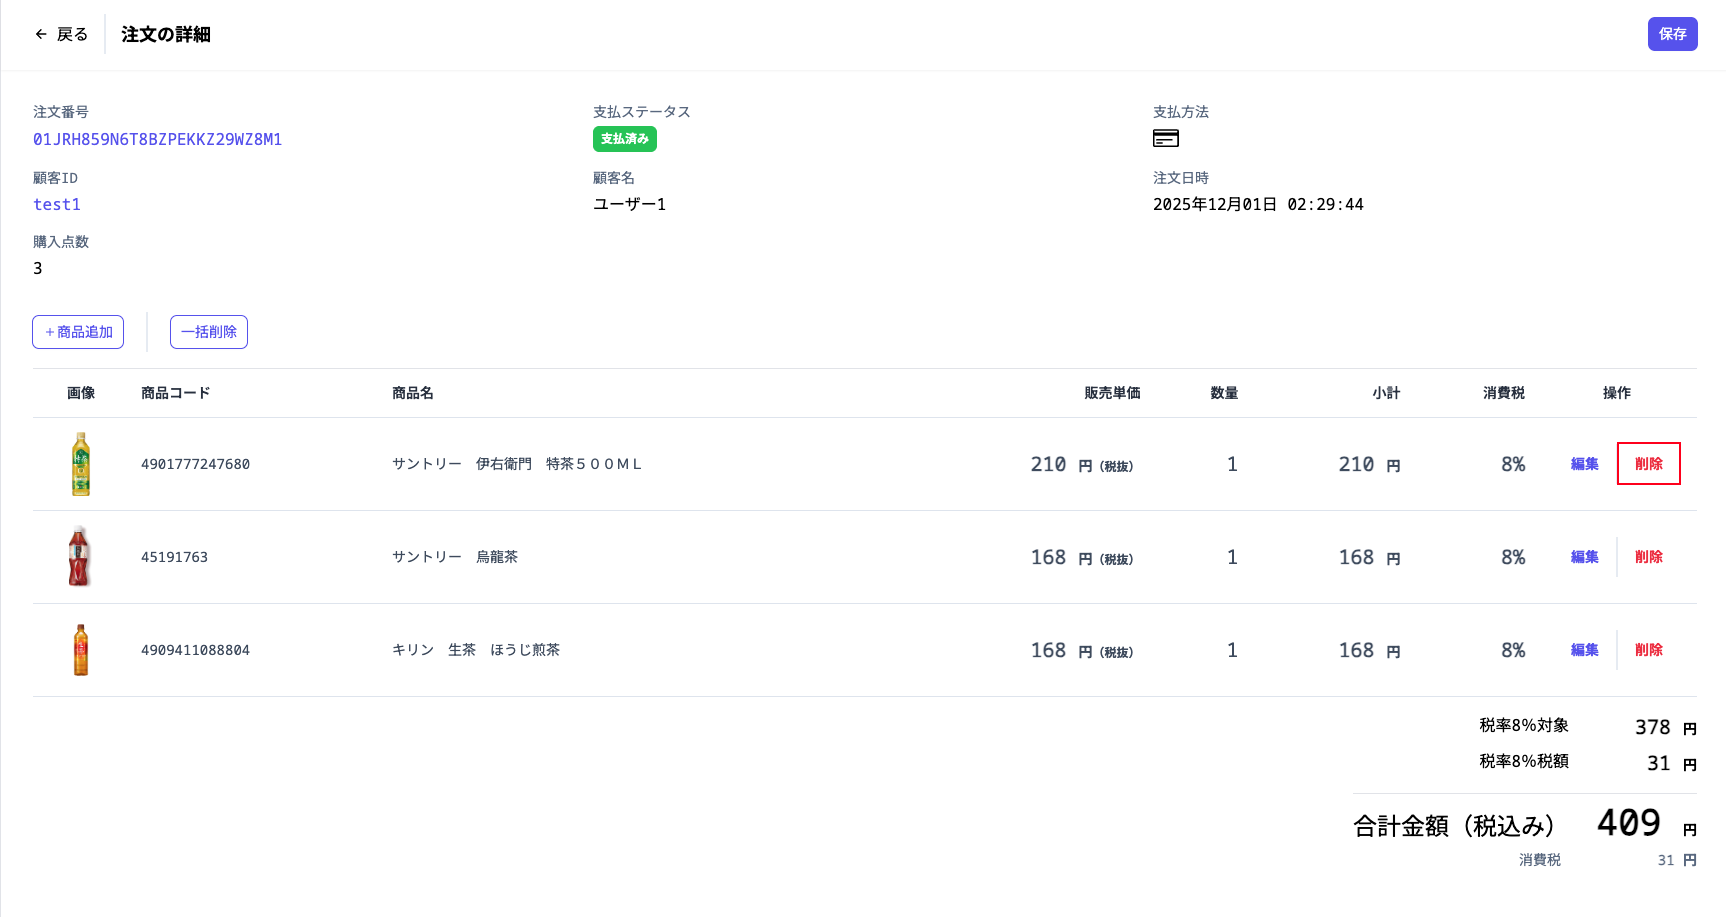Click the 販売単価 column header
Screen dimensions: 1726x917
pos(1112,393)
